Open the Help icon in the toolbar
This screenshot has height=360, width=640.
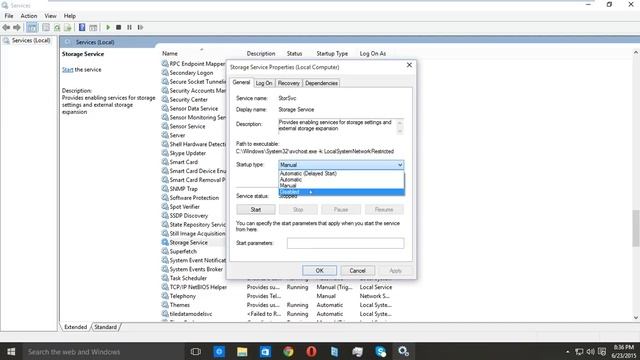[82, 27]
